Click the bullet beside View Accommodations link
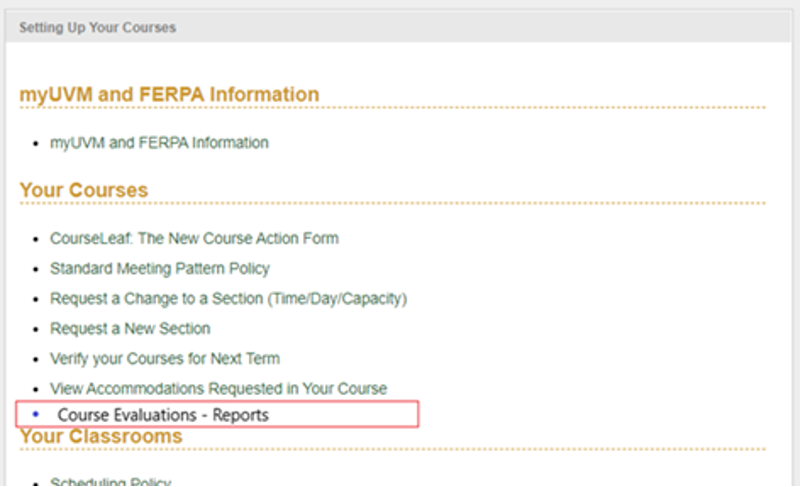The width and height of the screenshot is (800, 487). point(36,389)
